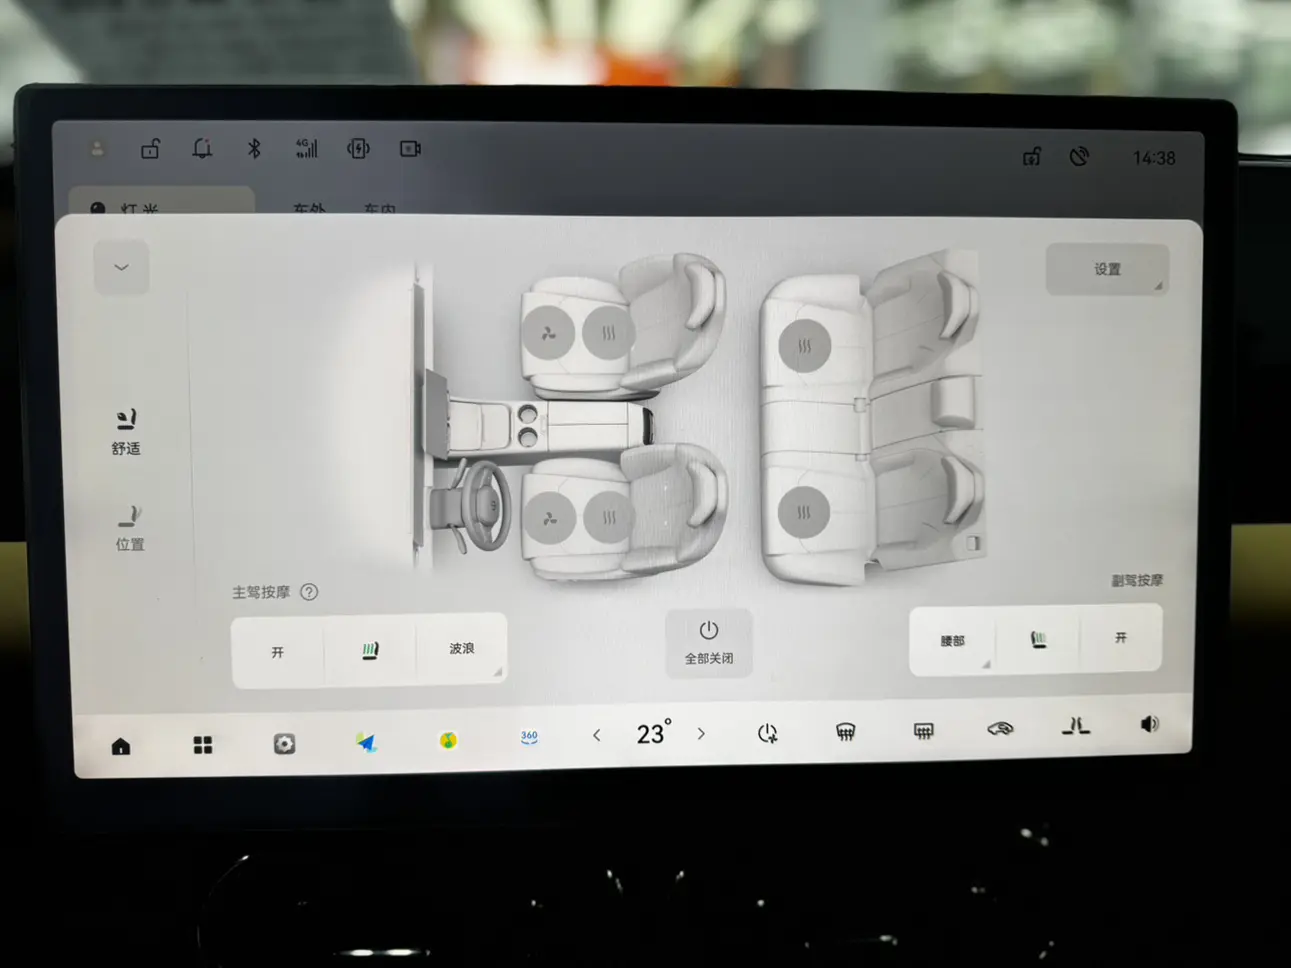
Task: Switch to the 舒适 comfort tab
Action: click(126, 432)
